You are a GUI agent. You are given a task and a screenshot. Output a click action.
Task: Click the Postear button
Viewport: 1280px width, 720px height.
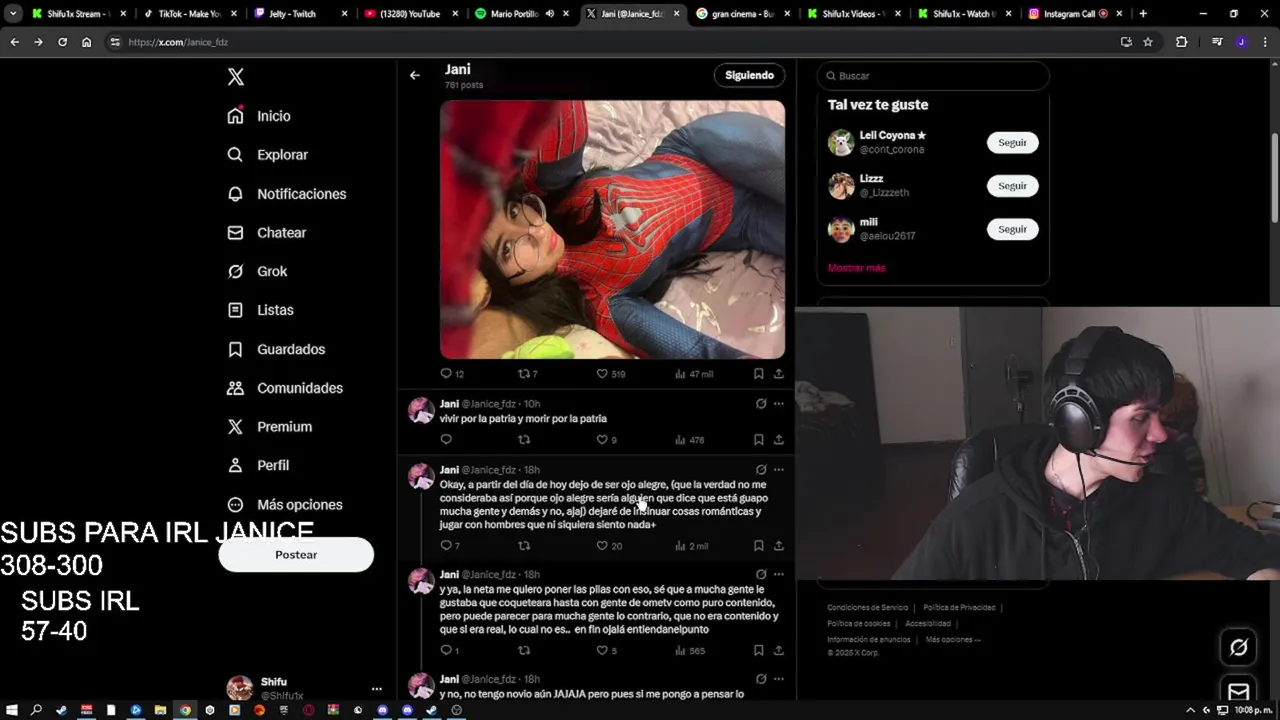(296, 555)
